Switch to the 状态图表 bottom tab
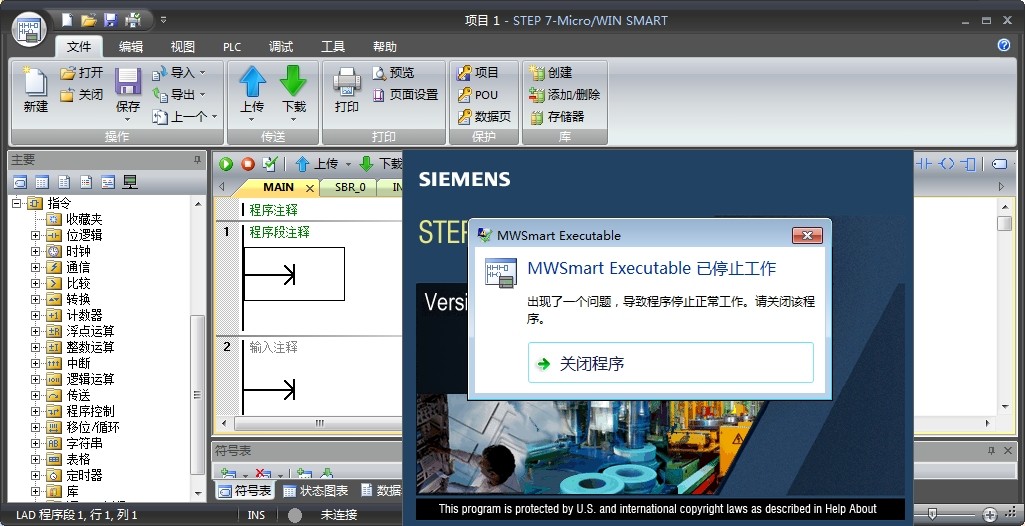This screenshot has width=1025, height=526. (315, 490)
